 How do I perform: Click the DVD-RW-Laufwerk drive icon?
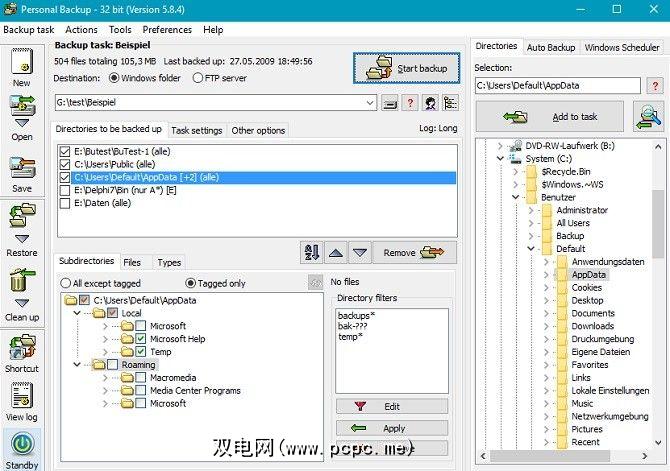tap(515, 146)
